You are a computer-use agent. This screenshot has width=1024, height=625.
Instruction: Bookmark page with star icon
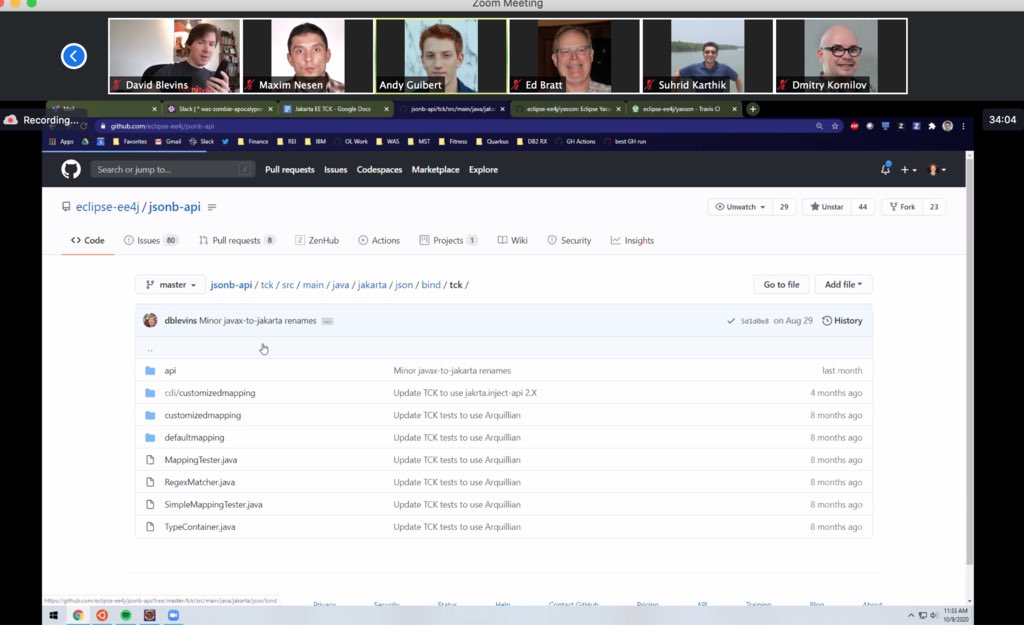(835, 126)
